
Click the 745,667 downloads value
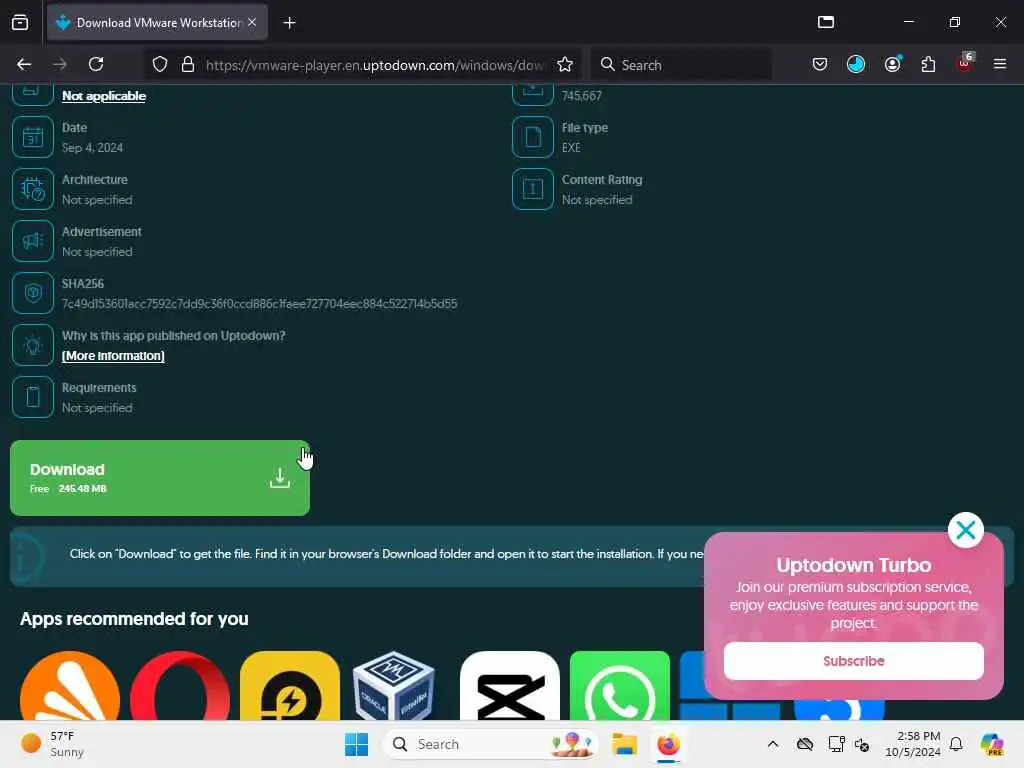(x=582, y=96)
